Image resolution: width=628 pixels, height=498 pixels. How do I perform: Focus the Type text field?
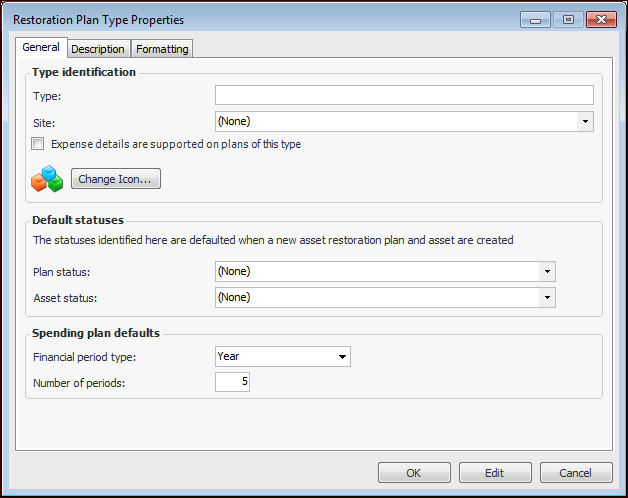(404, 96)
